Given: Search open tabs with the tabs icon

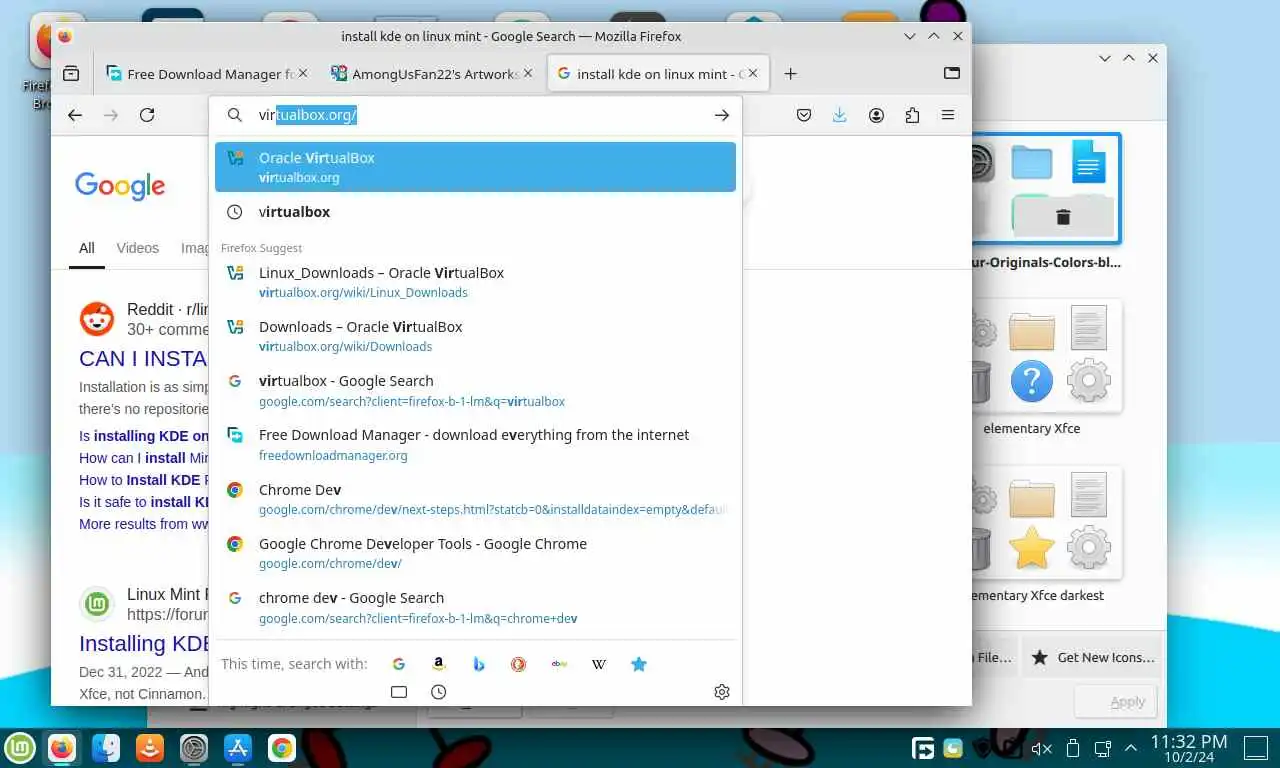Looking at the screenshot, I should click(398, 692).
